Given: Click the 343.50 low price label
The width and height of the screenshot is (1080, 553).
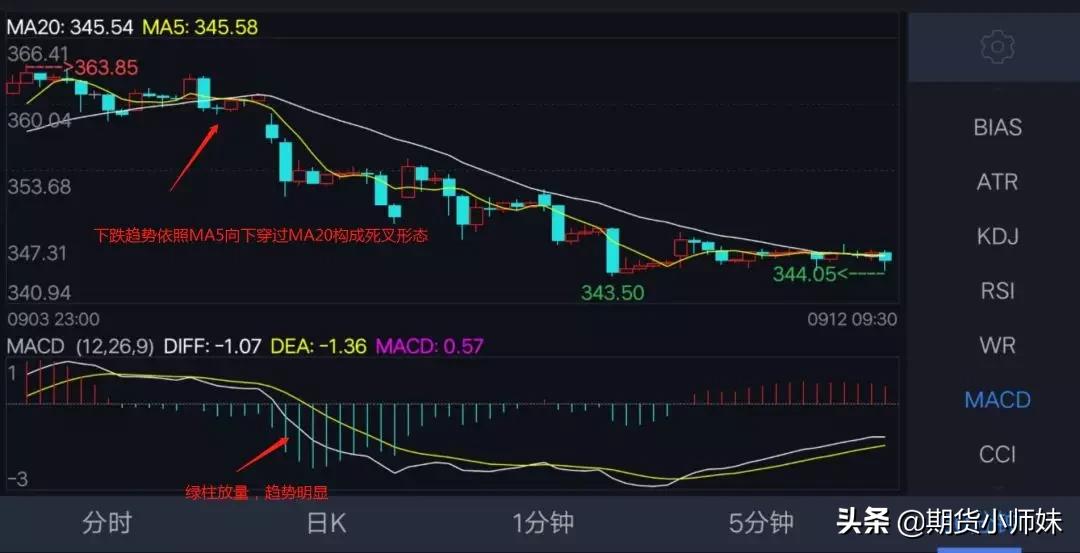Looking at the screenshot, I should tap(612, 293).
